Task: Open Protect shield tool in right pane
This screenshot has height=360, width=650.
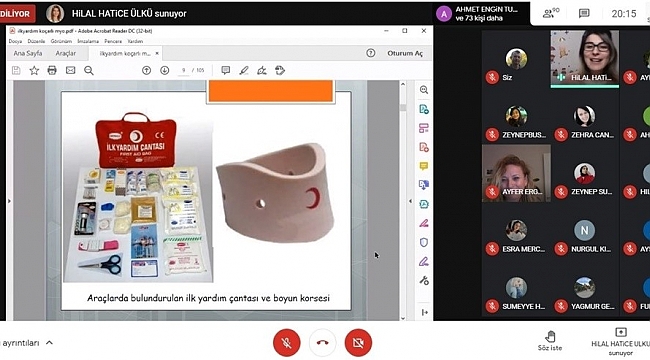Action: click(424, 242)
